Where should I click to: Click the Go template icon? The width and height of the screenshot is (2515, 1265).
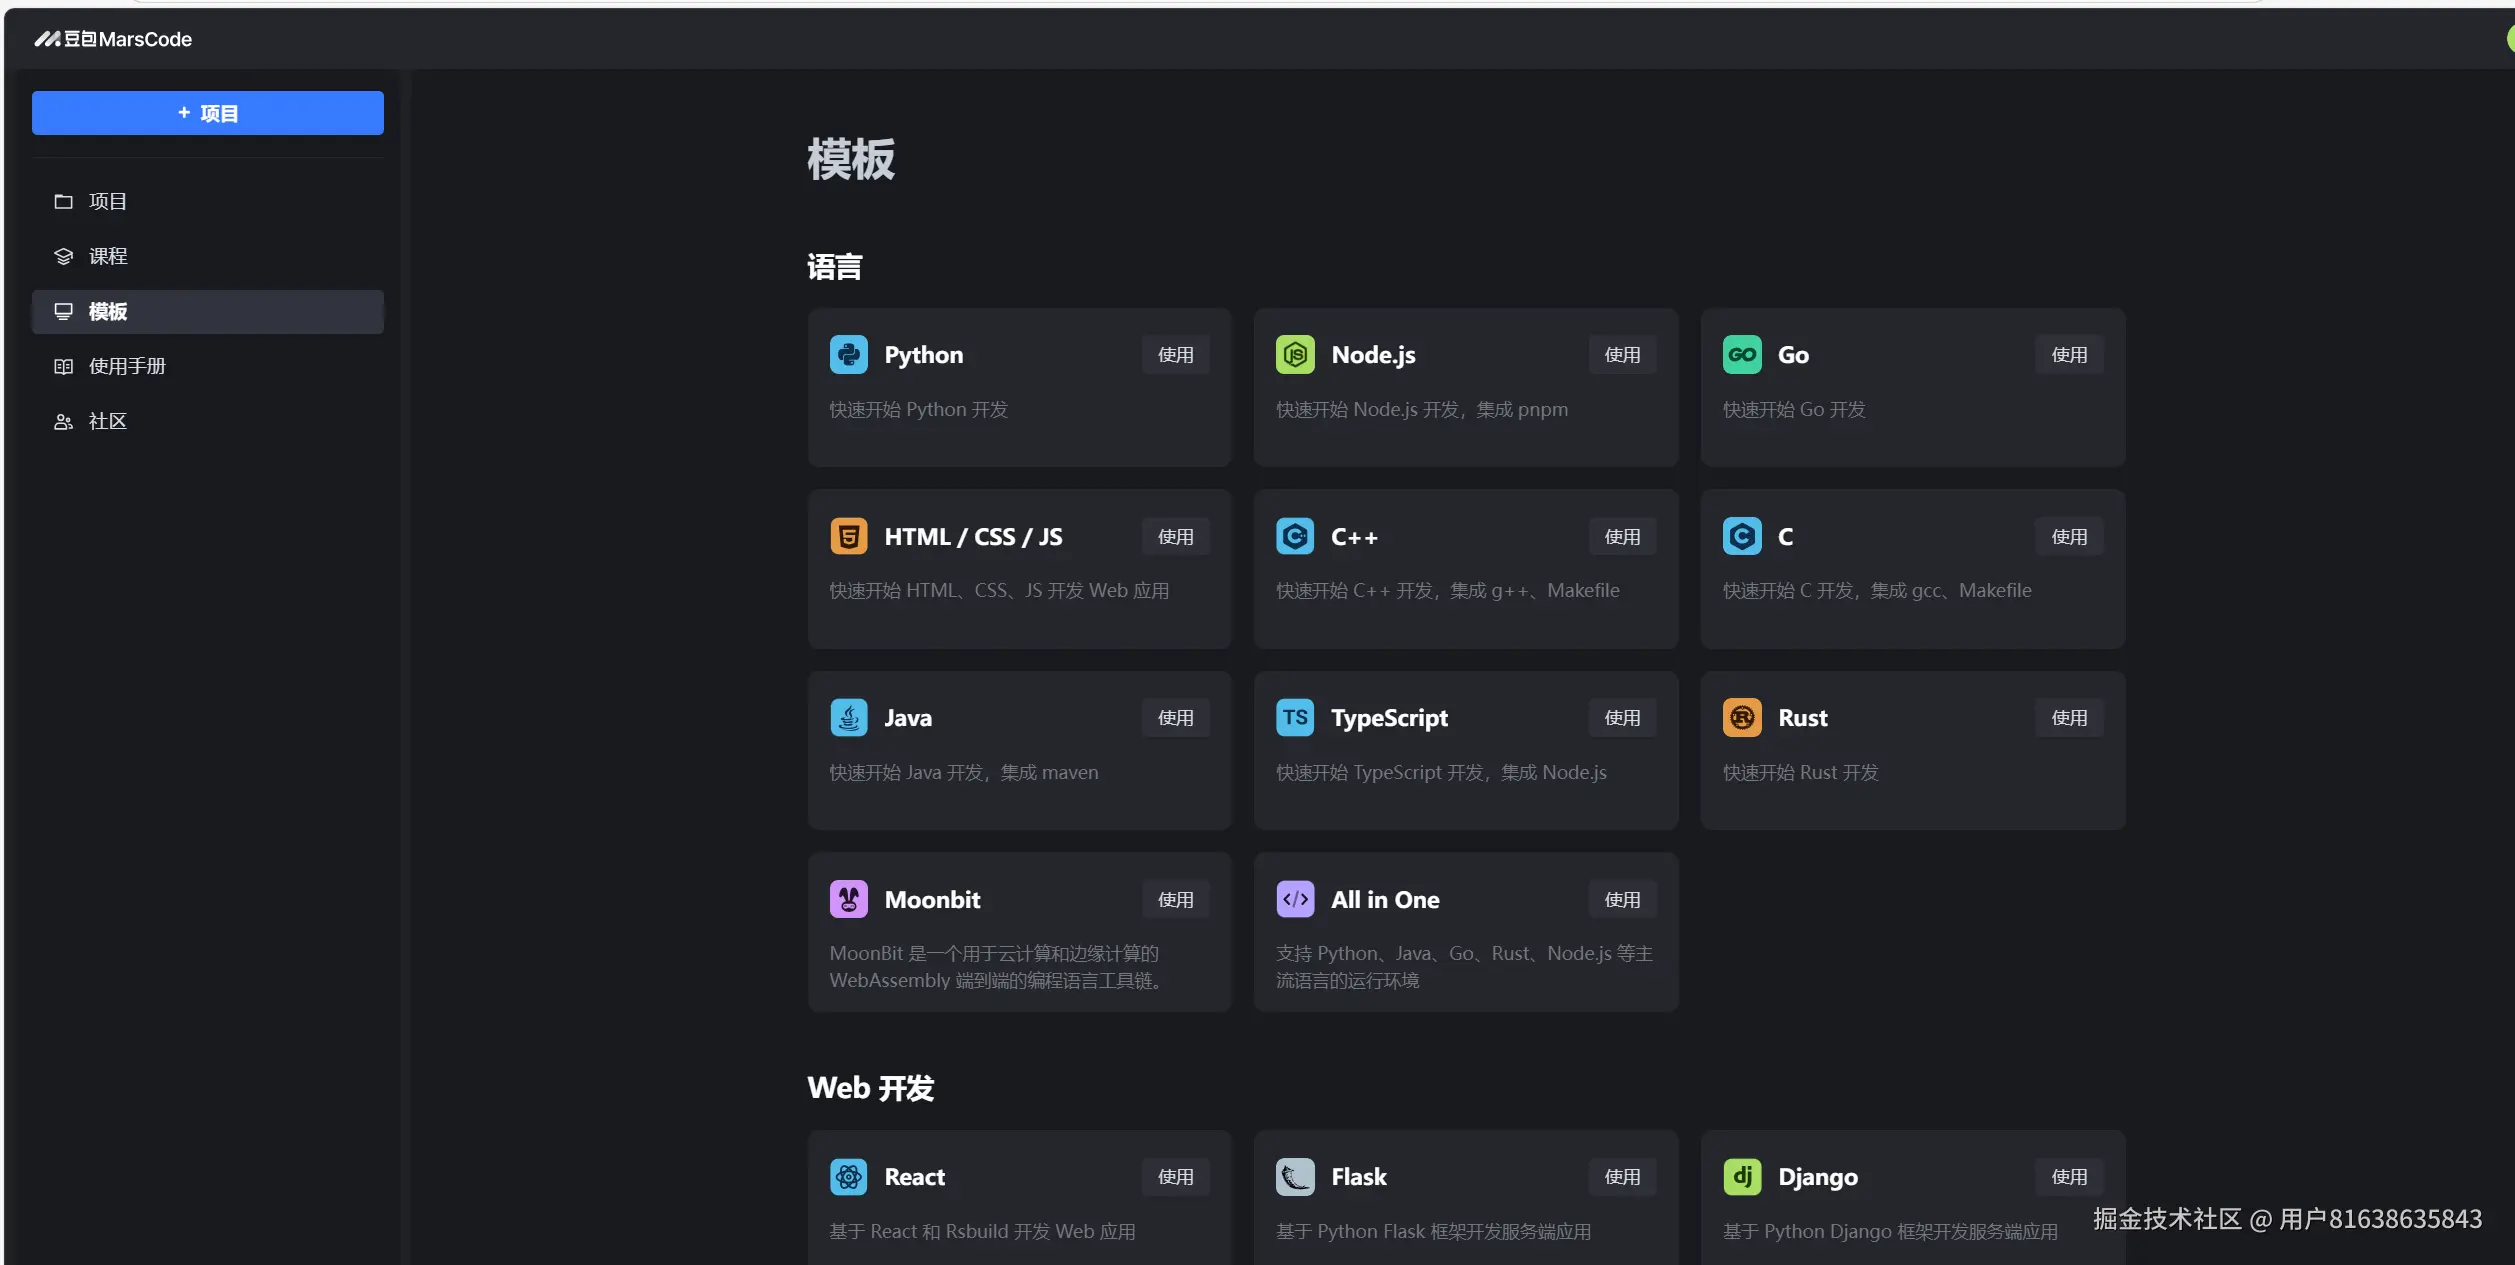(1741, 355)
